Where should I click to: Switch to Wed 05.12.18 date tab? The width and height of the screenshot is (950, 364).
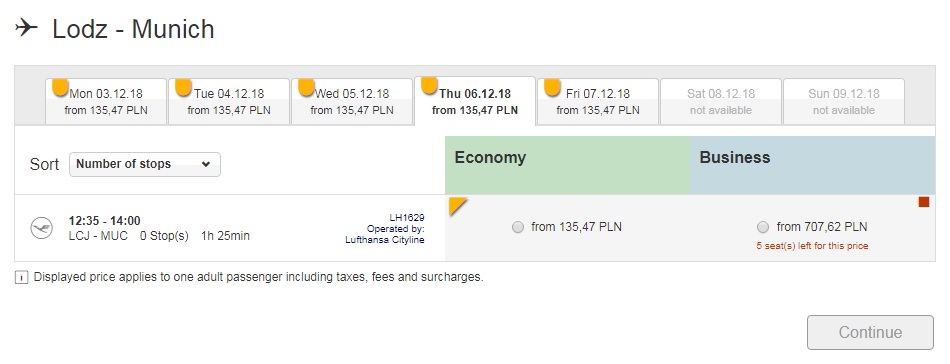coord(352,101)
